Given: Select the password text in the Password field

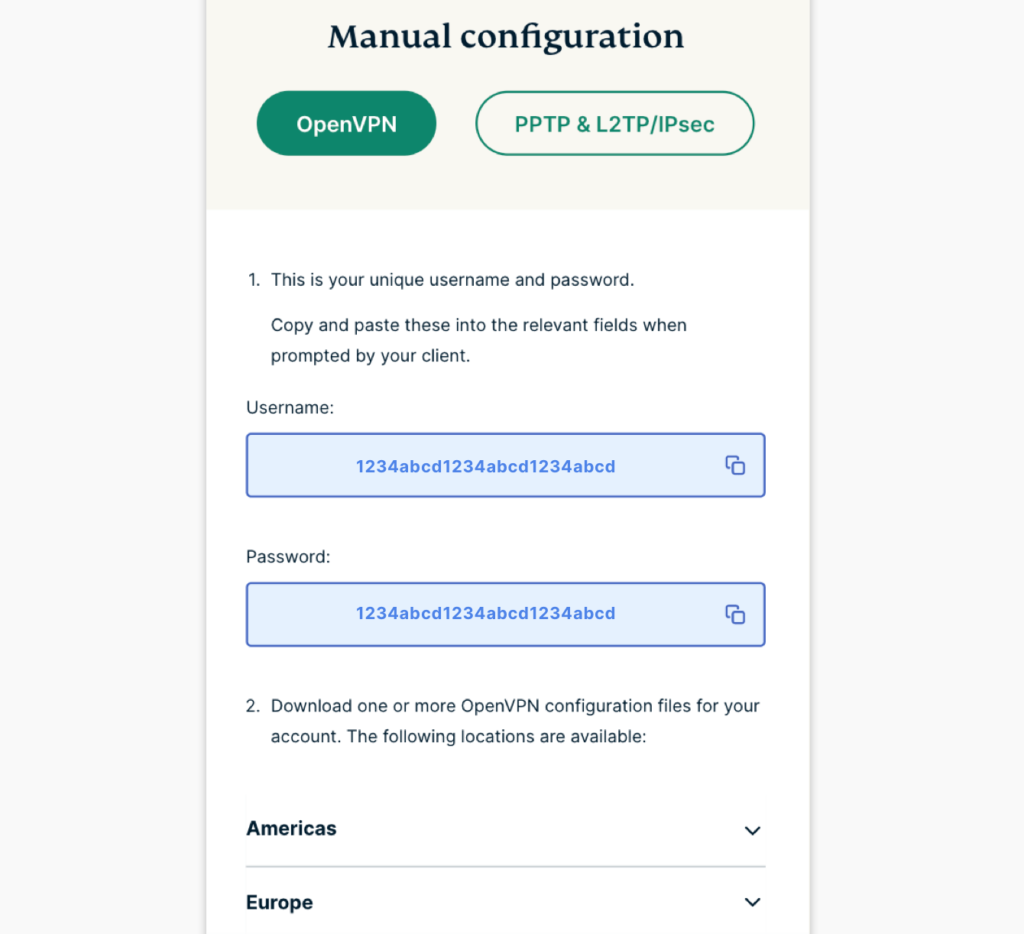Looking at the screenshot, I should point(485,614).
